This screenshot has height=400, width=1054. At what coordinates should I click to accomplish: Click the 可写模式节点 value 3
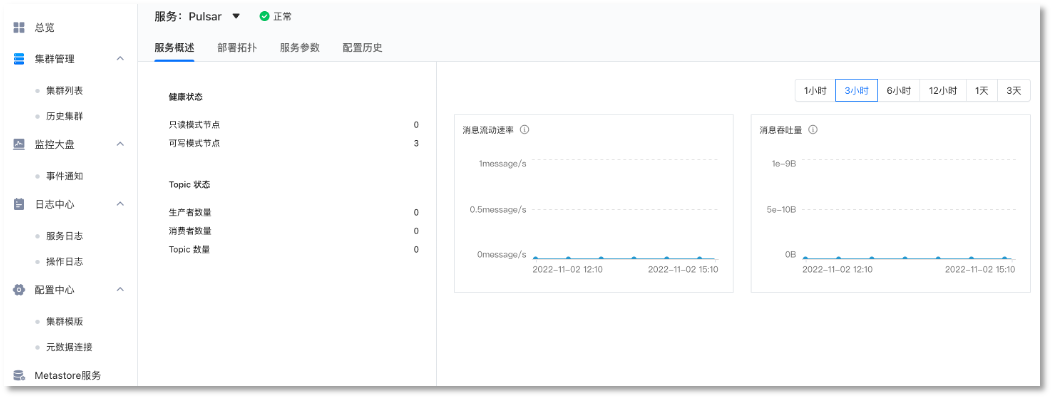416,143
